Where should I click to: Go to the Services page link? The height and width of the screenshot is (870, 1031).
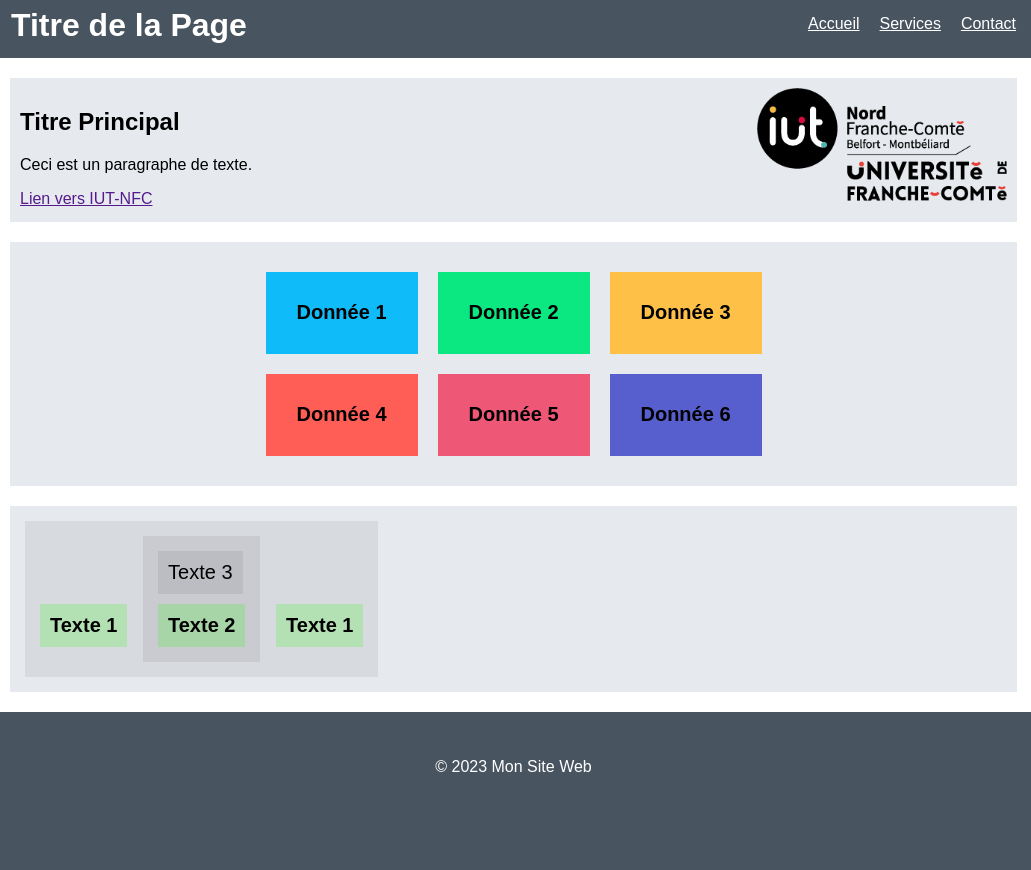coord(909,24)
